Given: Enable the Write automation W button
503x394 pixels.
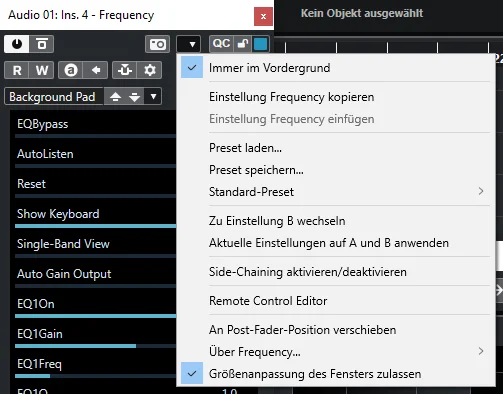Looking at the screenshot, I should [42, 70].
